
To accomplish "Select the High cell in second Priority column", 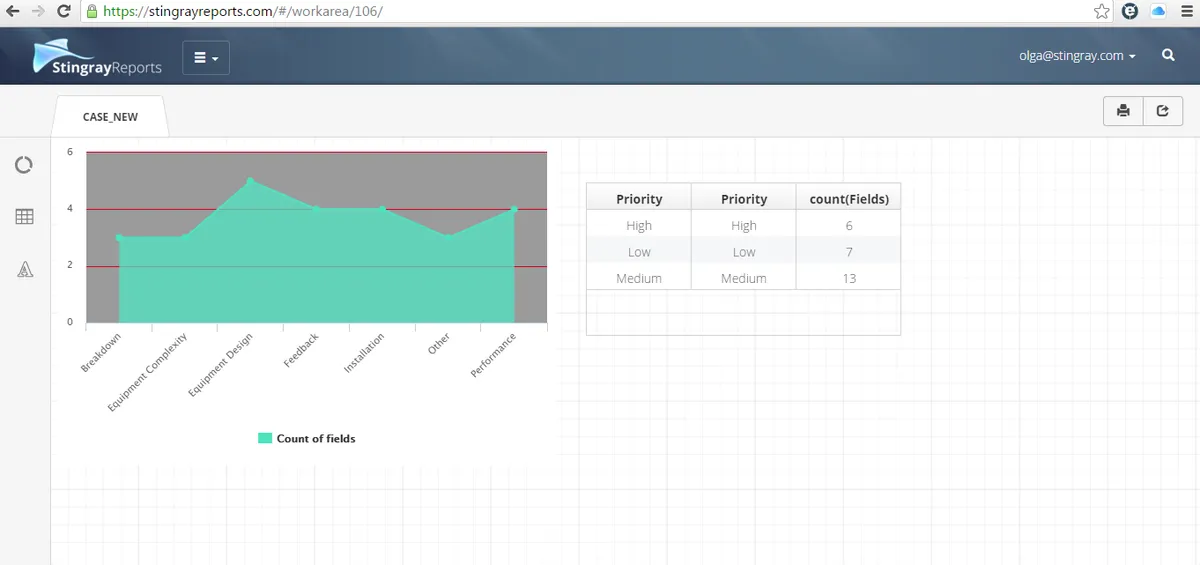I will 744,226.
